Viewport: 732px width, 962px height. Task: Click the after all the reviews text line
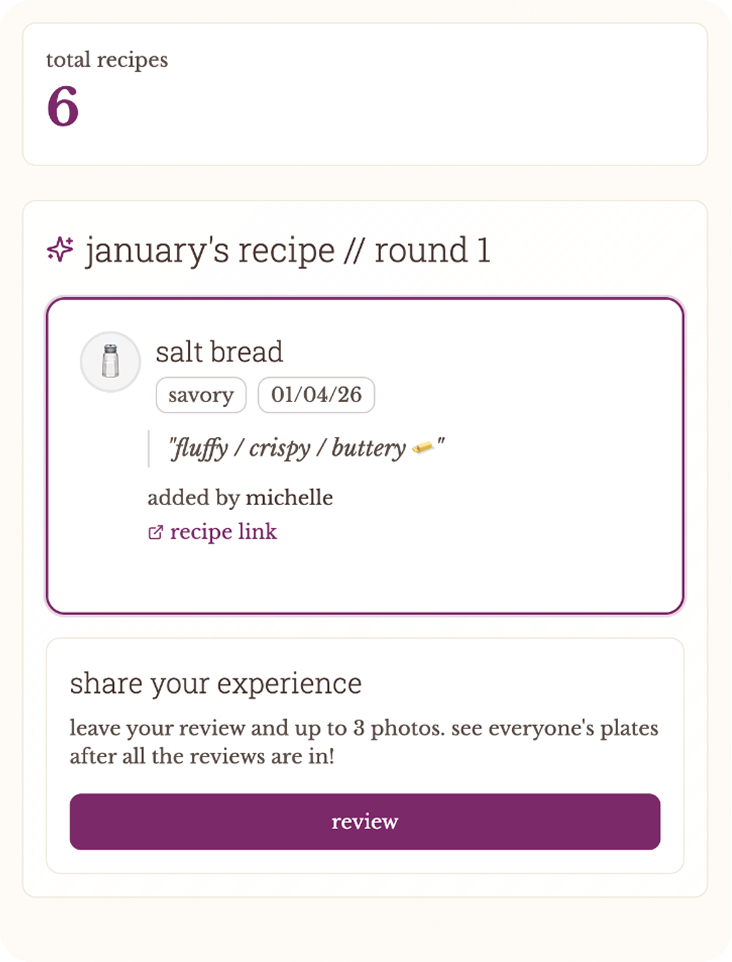[x=202, y=756]
